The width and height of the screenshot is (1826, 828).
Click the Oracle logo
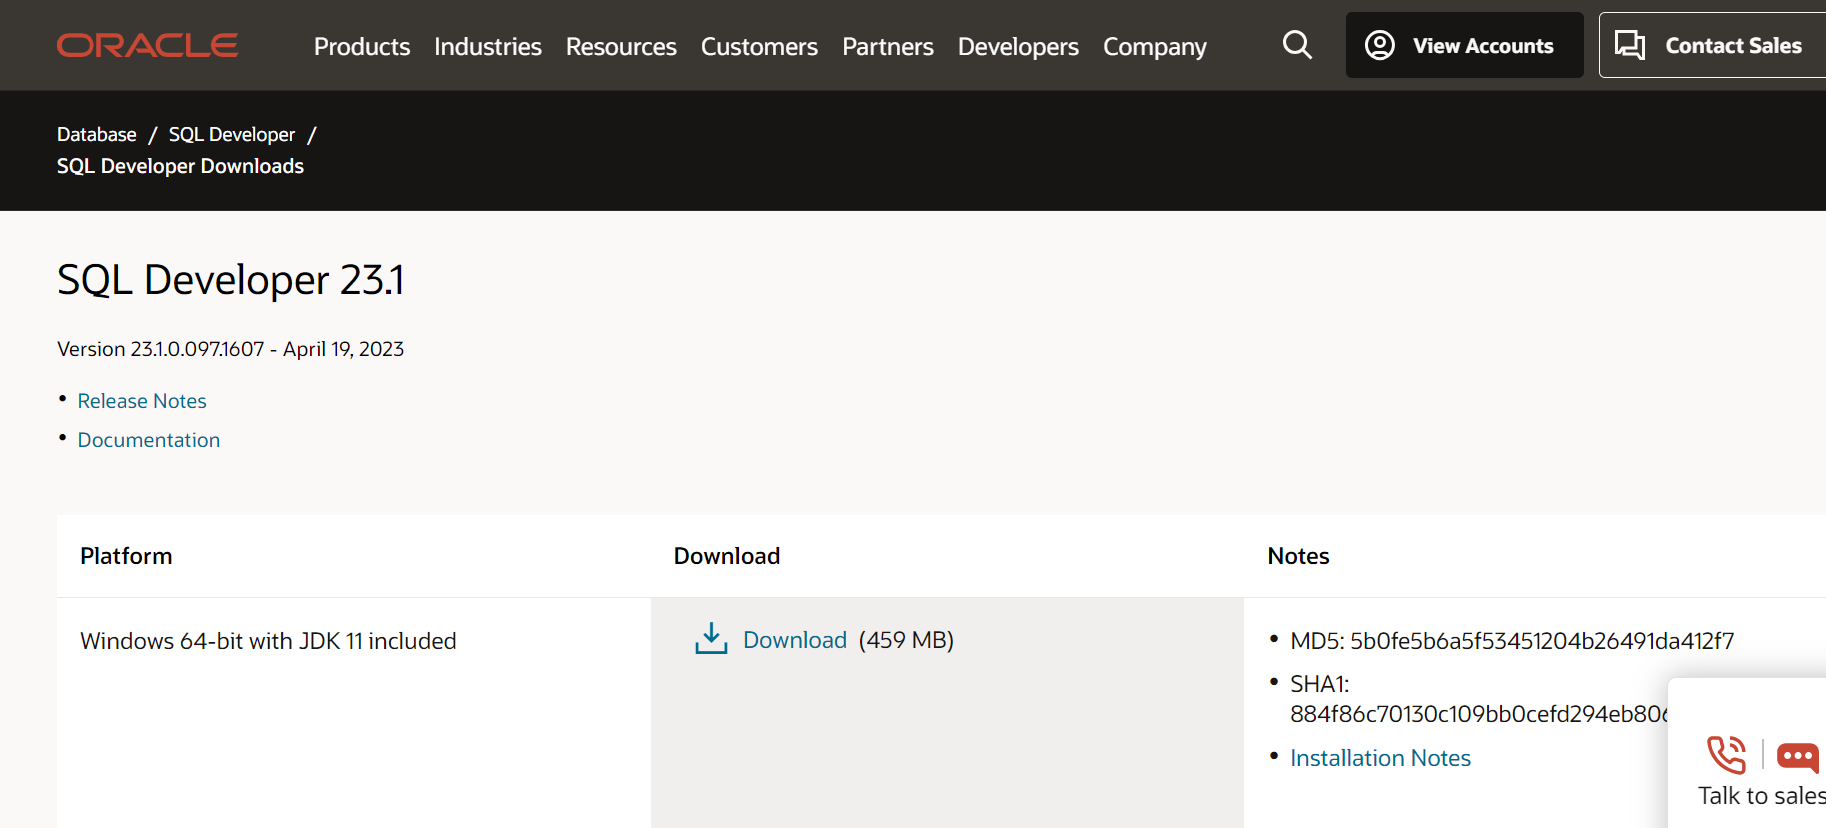tap(147, 45)
